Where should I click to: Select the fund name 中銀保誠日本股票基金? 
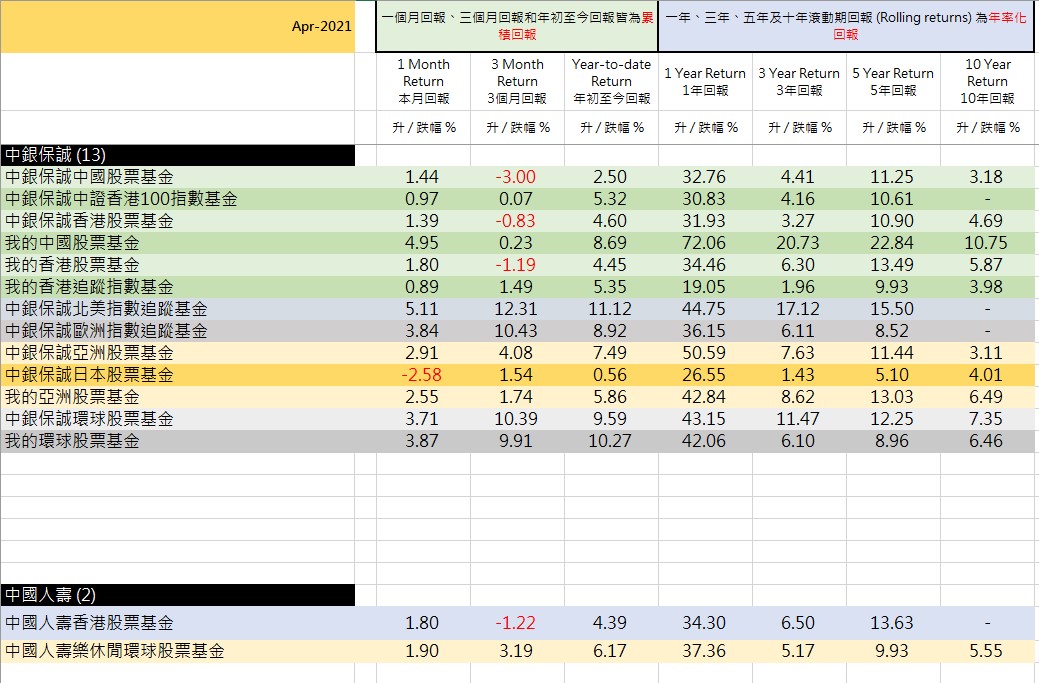pyautogui.click(x=89, y=375)
